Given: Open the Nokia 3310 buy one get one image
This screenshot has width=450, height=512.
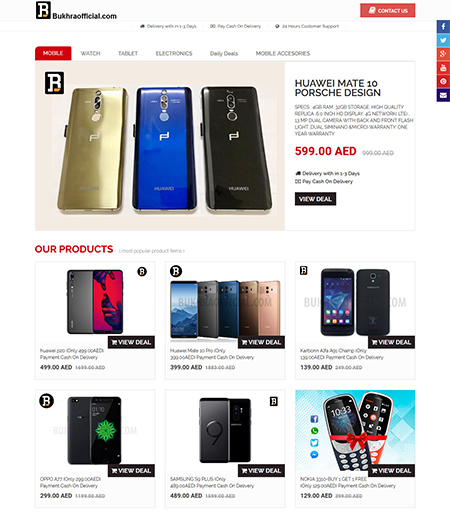Looking at the screenshot, I should [x=355, y=432].
